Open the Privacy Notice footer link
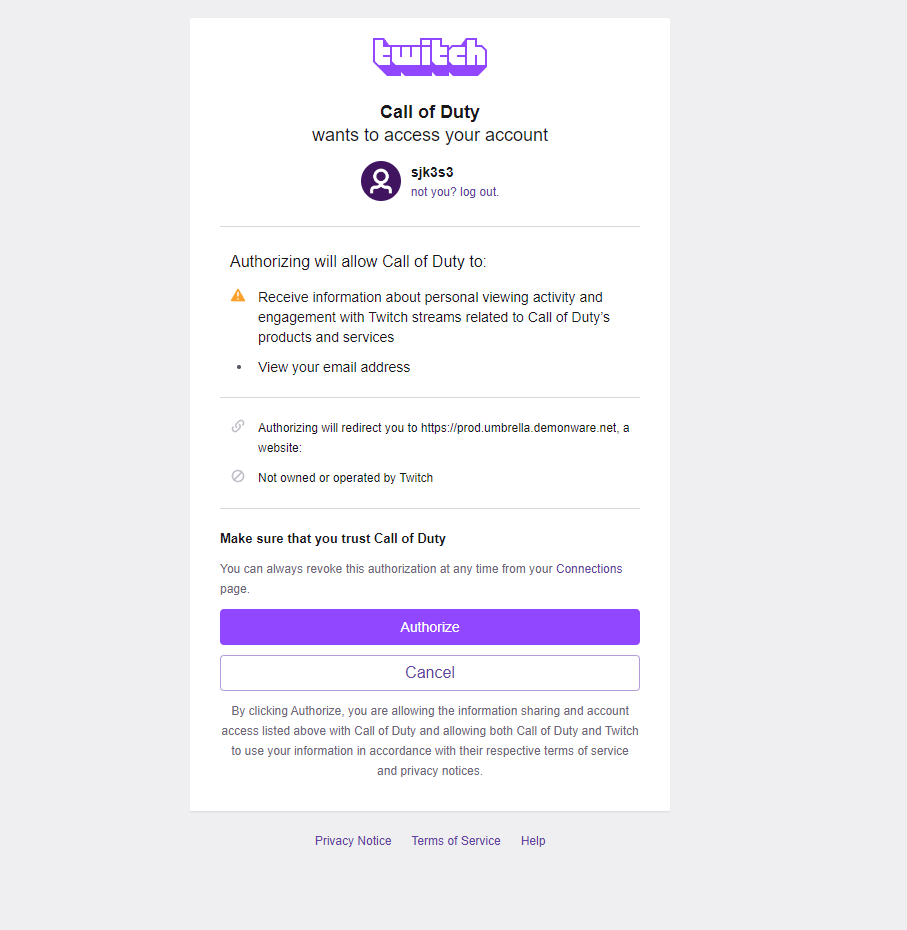The width and height of the screenshot is (907, 930). [353, 841]
